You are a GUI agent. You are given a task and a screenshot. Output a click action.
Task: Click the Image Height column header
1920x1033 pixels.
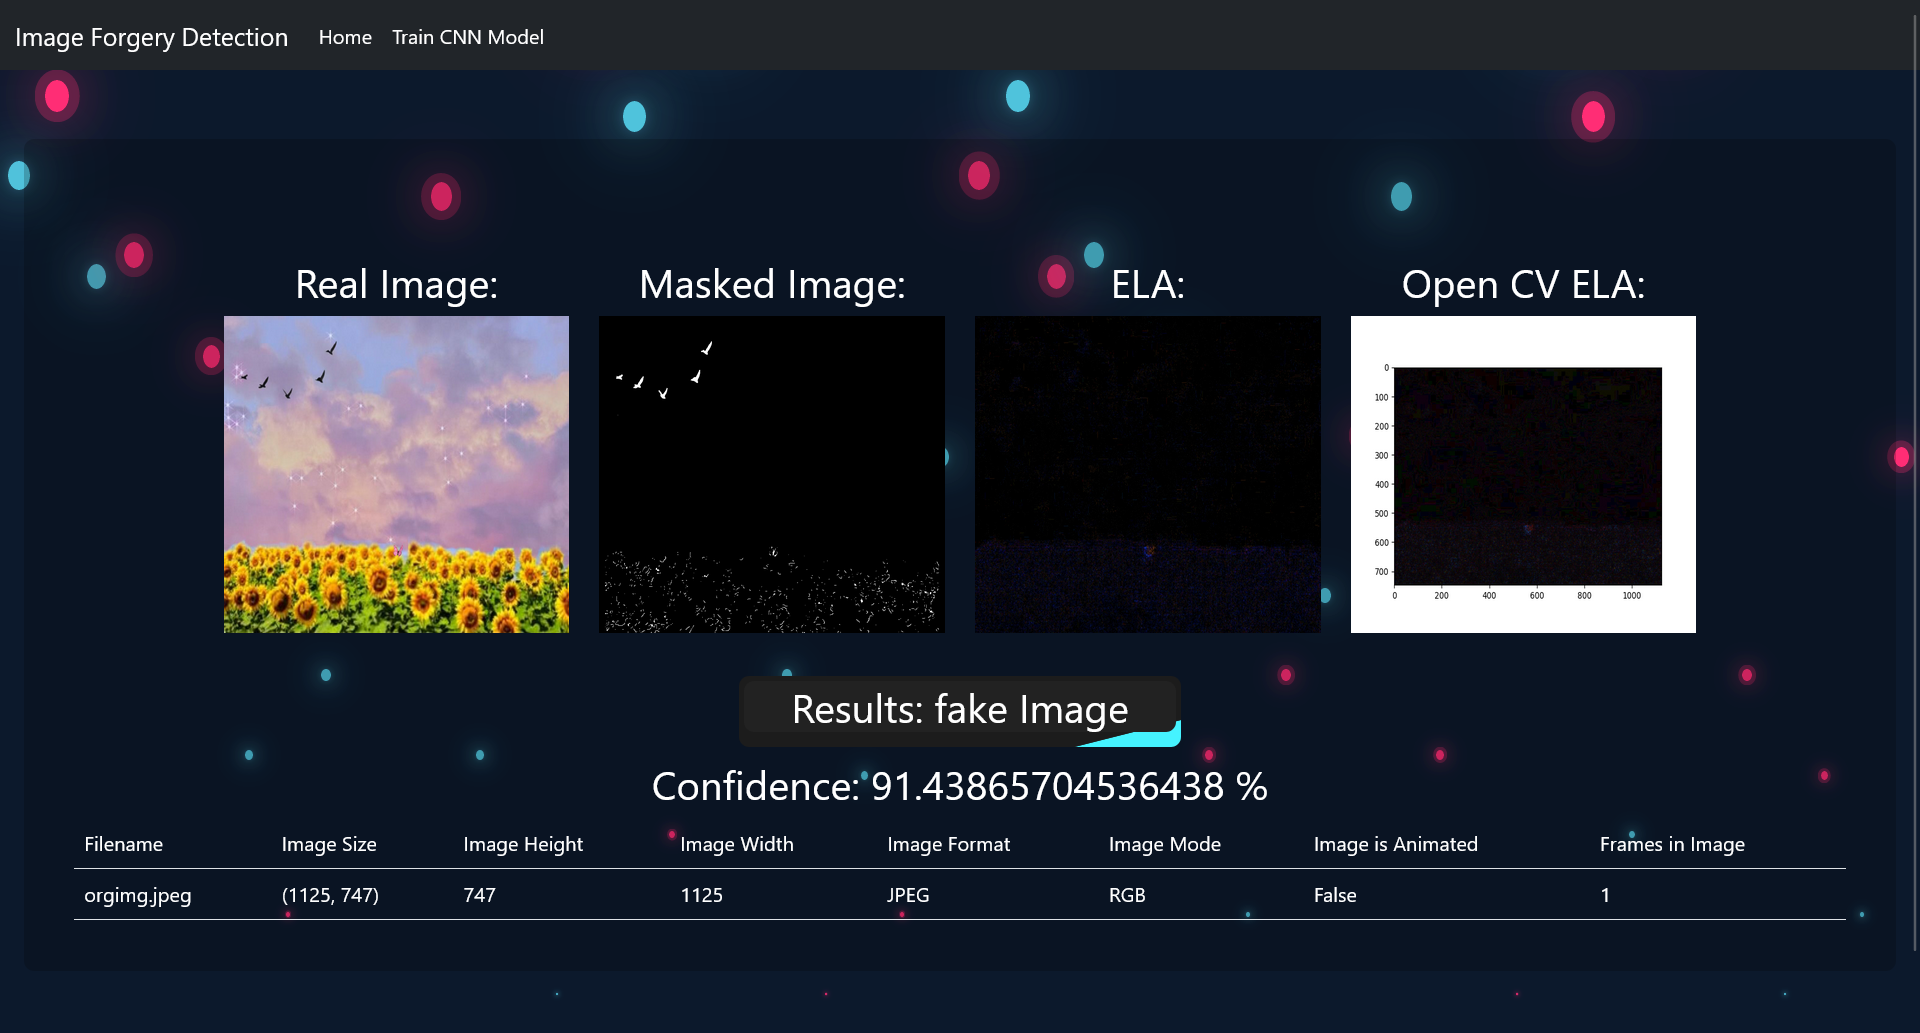point(522,844)
